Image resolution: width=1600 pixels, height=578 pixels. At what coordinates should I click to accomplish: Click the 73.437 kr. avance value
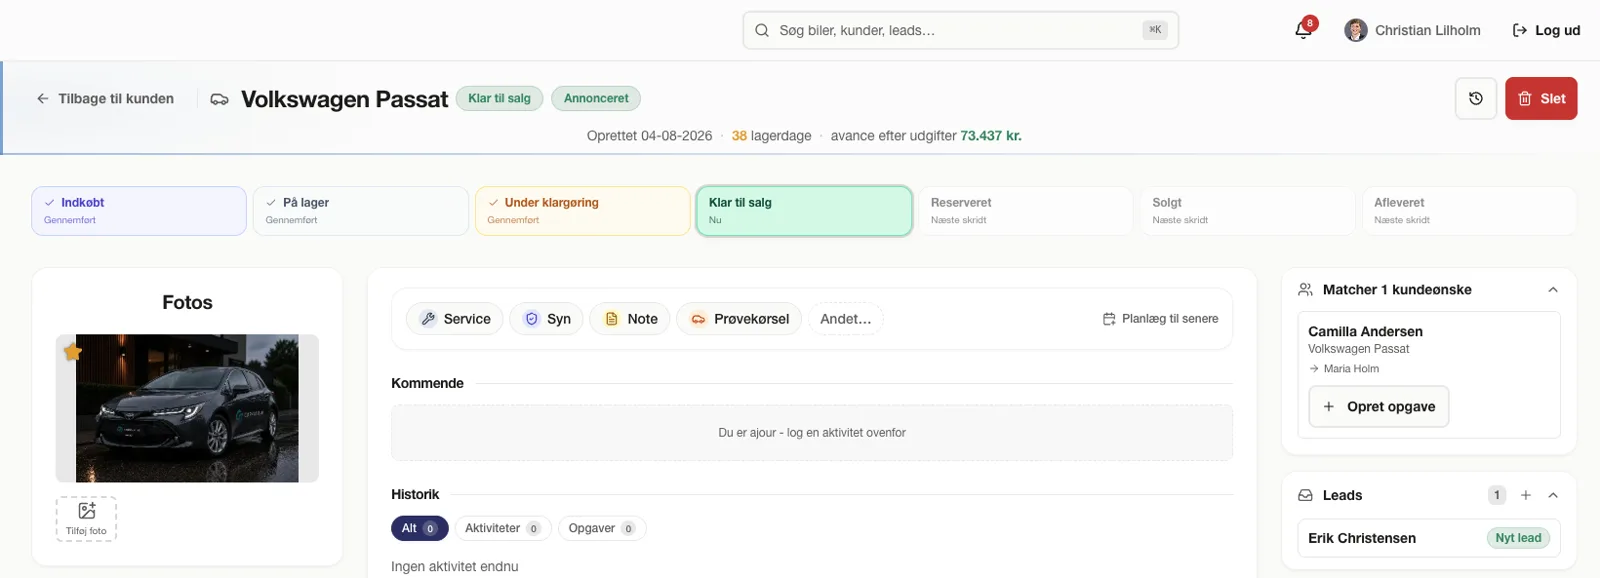pyautogui.click(x=991, y=136)
